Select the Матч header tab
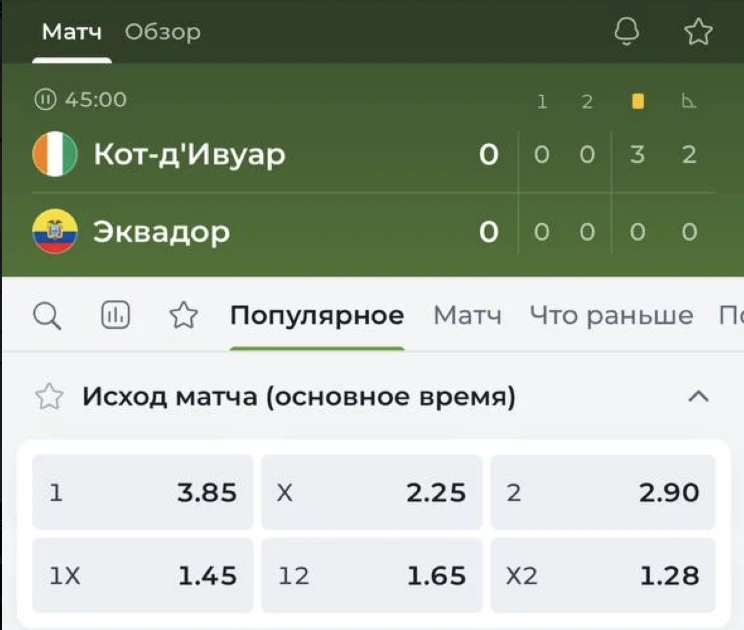Screen dimensions: 744x630 [72, 32]
